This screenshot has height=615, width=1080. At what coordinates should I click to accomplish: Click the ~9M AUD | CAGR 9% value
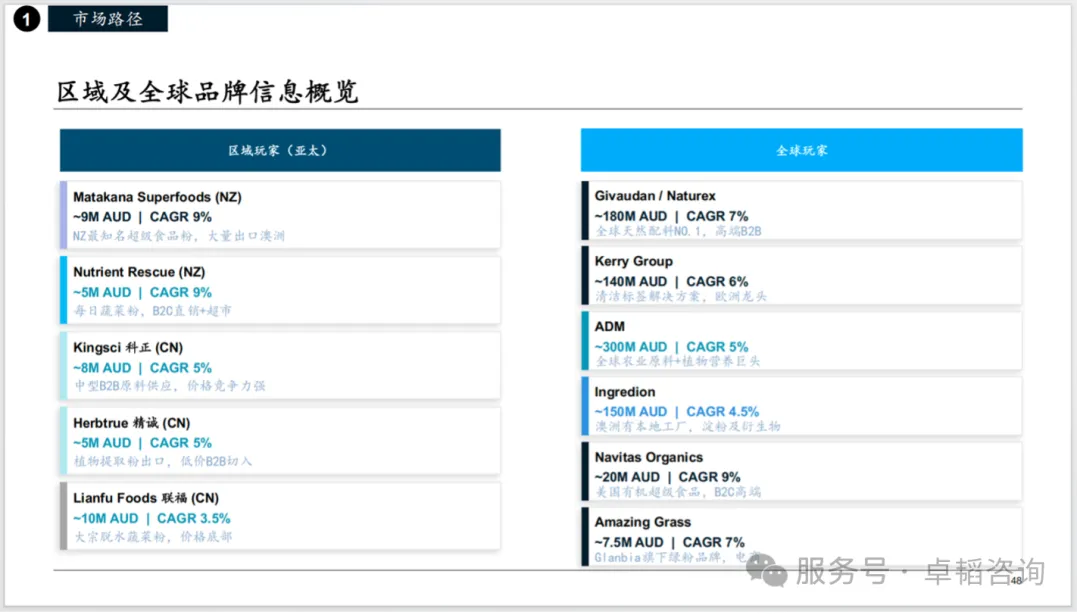coord(143,217)
